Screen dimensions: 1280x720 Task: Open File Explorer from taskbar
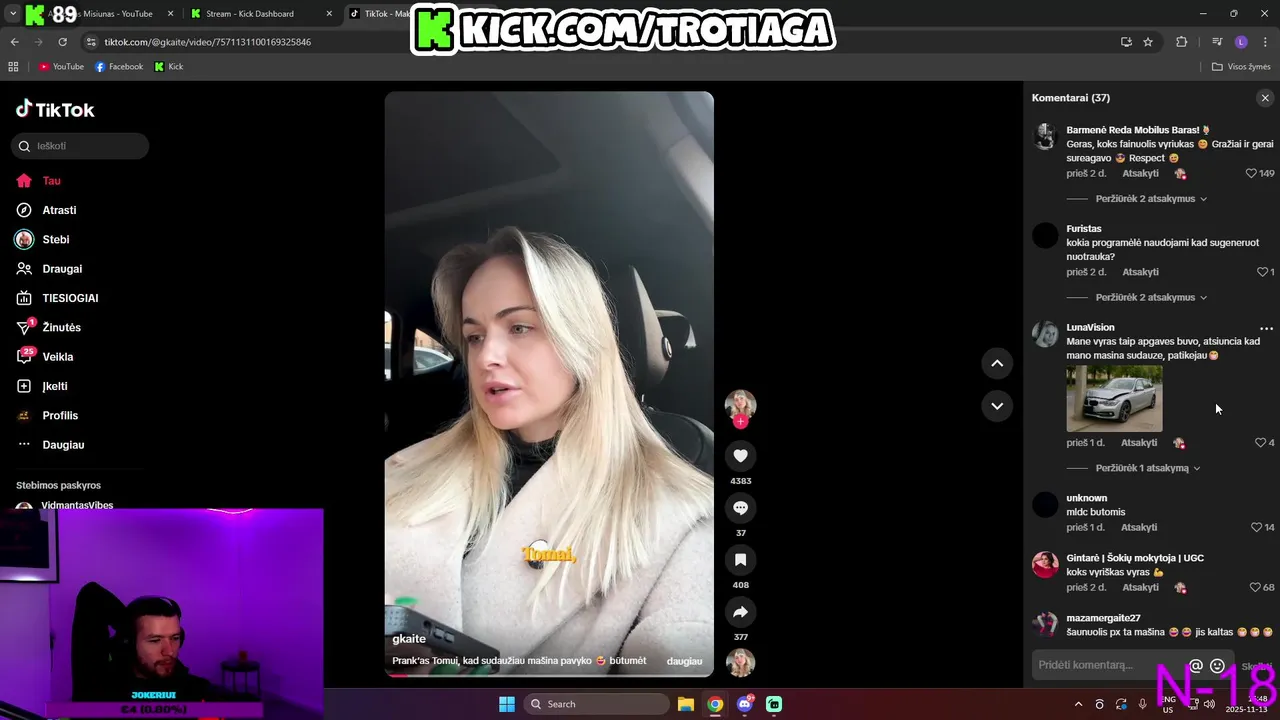pyautogui.click(x=686, y=704)
